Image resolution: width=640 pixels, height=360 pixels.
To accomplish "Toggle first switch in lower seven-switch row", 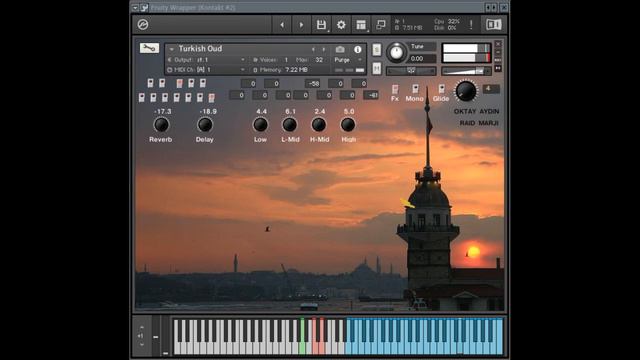I will click(x=142, y=98).
